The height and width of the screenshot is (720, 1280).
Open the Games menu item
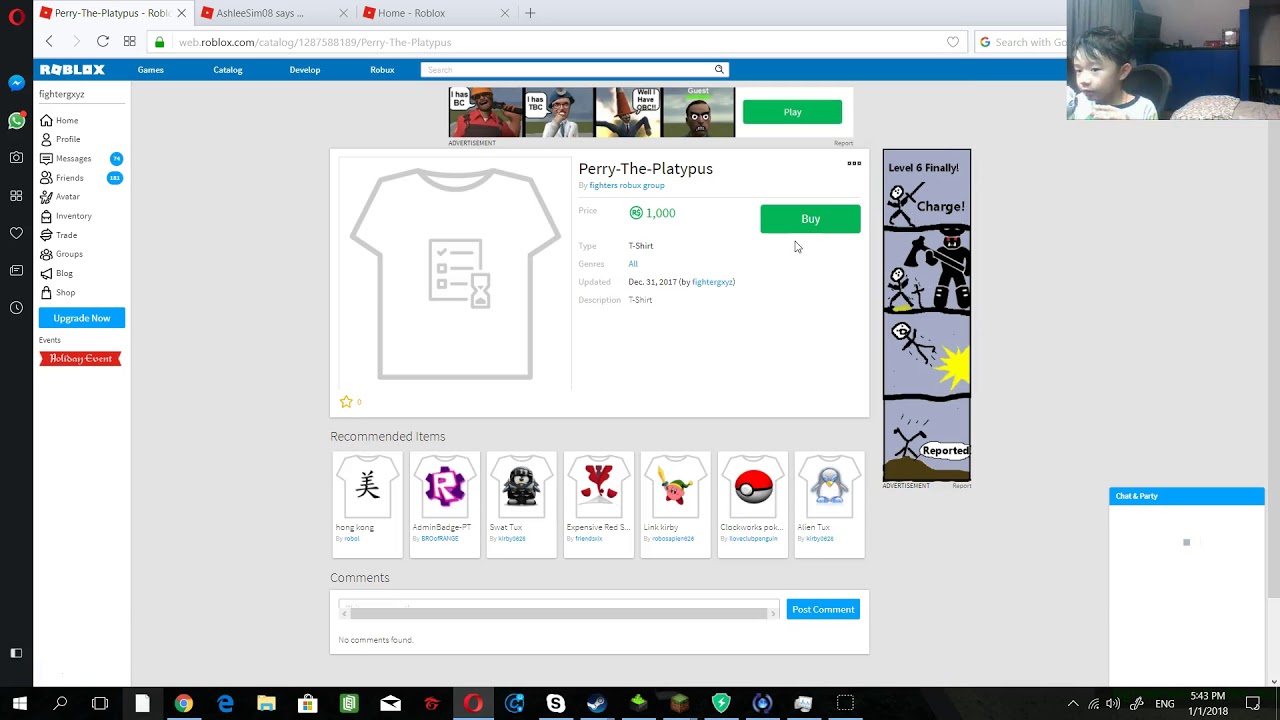tap(151, 70)
